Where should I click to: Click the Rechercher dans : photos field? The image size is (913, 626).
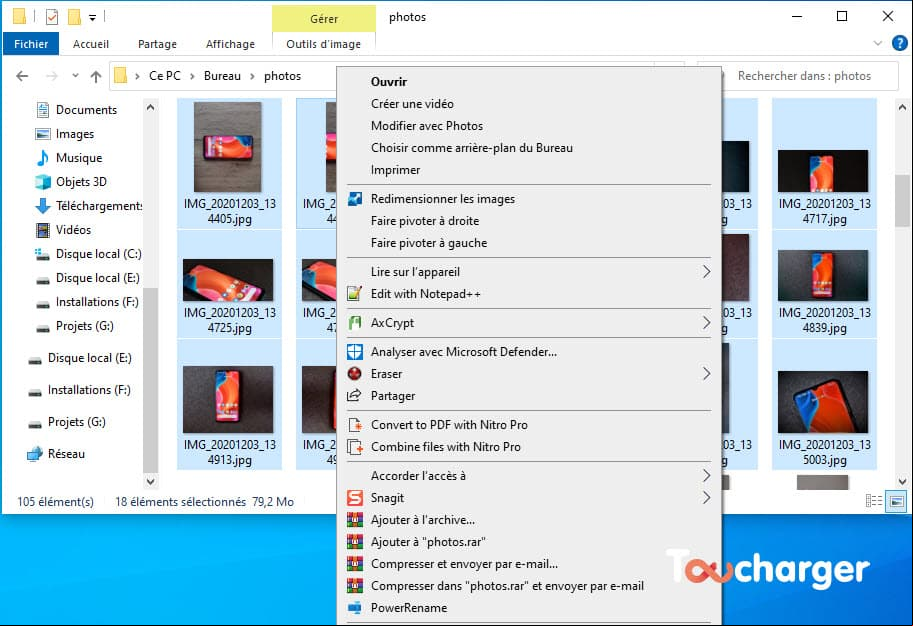(804, 76)
